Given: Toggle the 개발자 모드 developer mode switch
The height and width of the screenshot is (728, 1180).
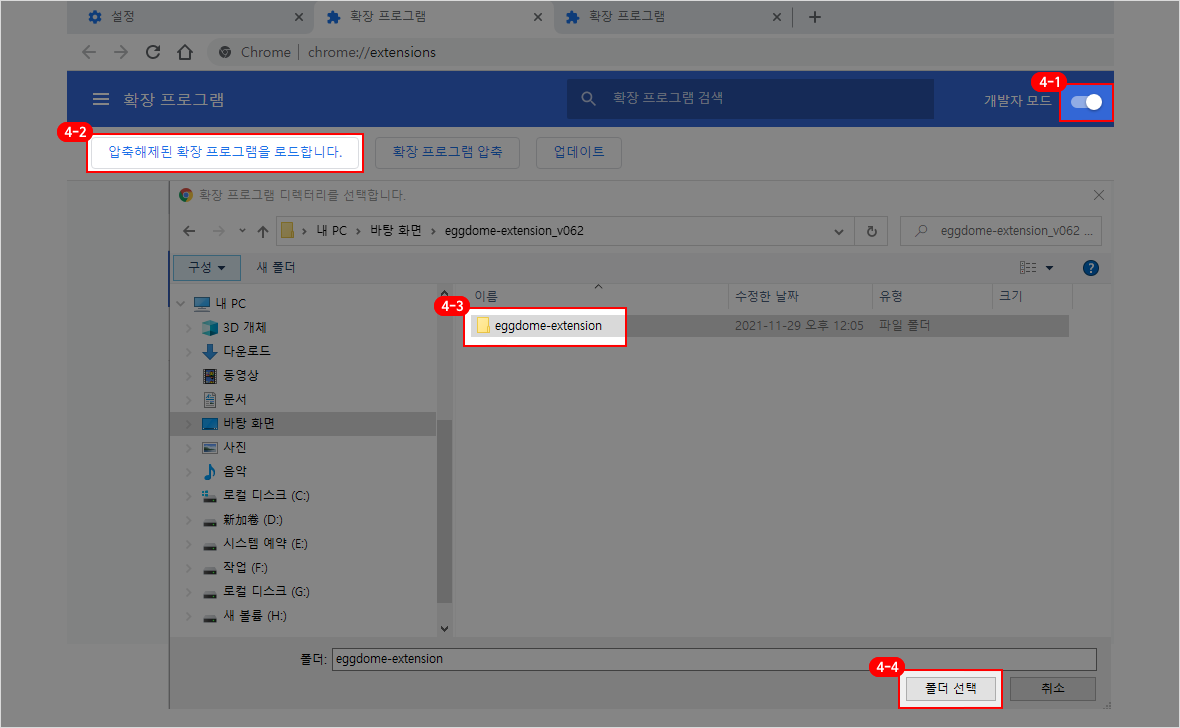Looking at the screenshot, I should click(1086, 101).
